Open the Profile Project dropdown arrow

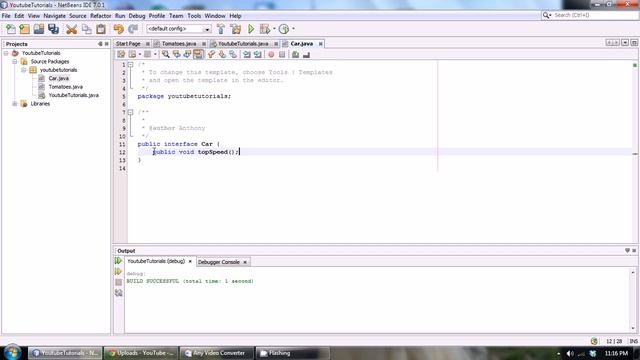[293, 29]
